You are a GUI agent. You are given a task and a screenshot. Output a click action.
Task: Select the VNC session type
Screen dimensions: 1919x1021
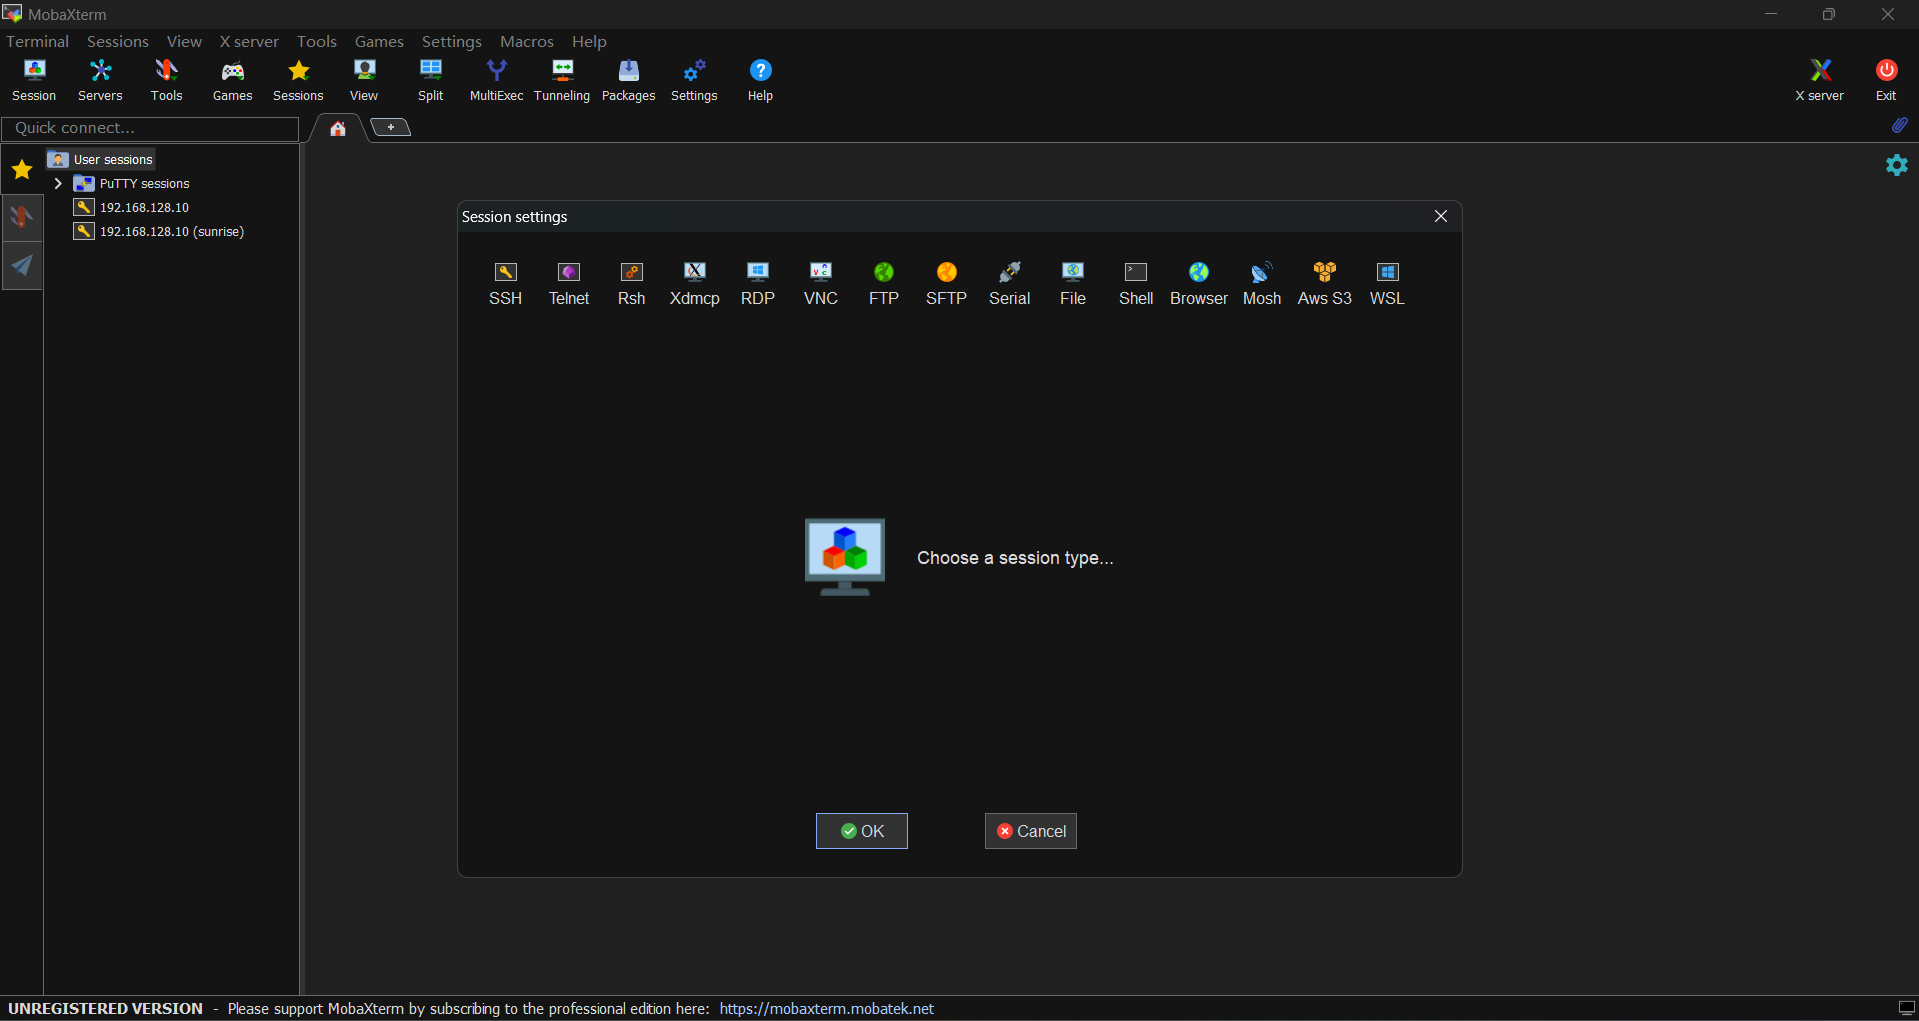[820, 283]
